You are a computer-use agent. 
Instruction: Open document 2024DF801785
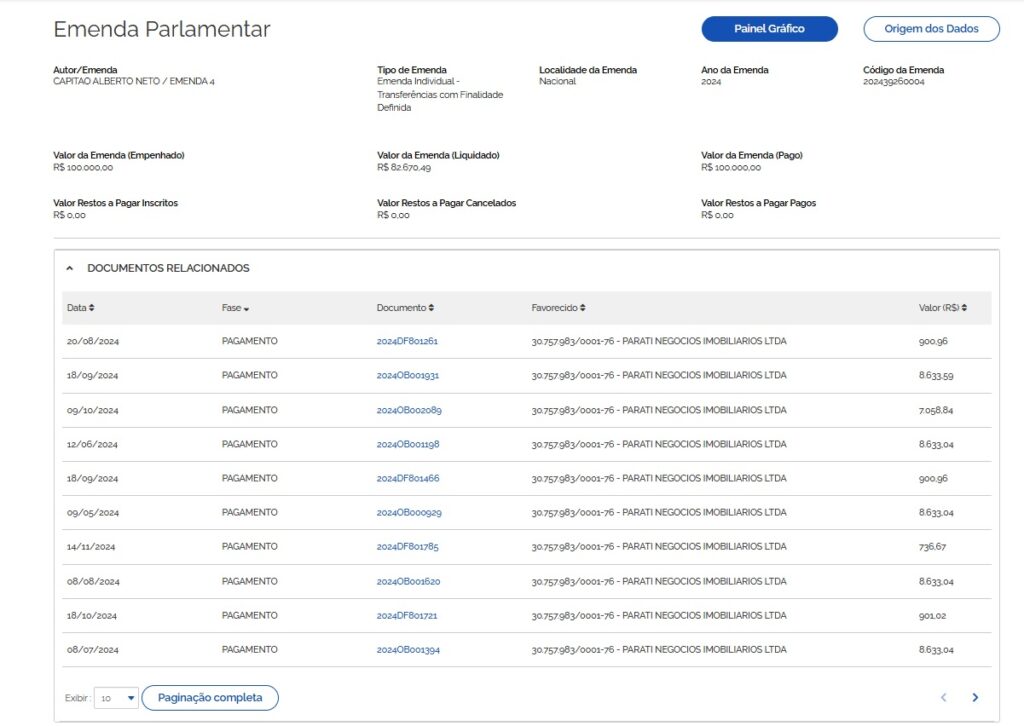[408, 546]
